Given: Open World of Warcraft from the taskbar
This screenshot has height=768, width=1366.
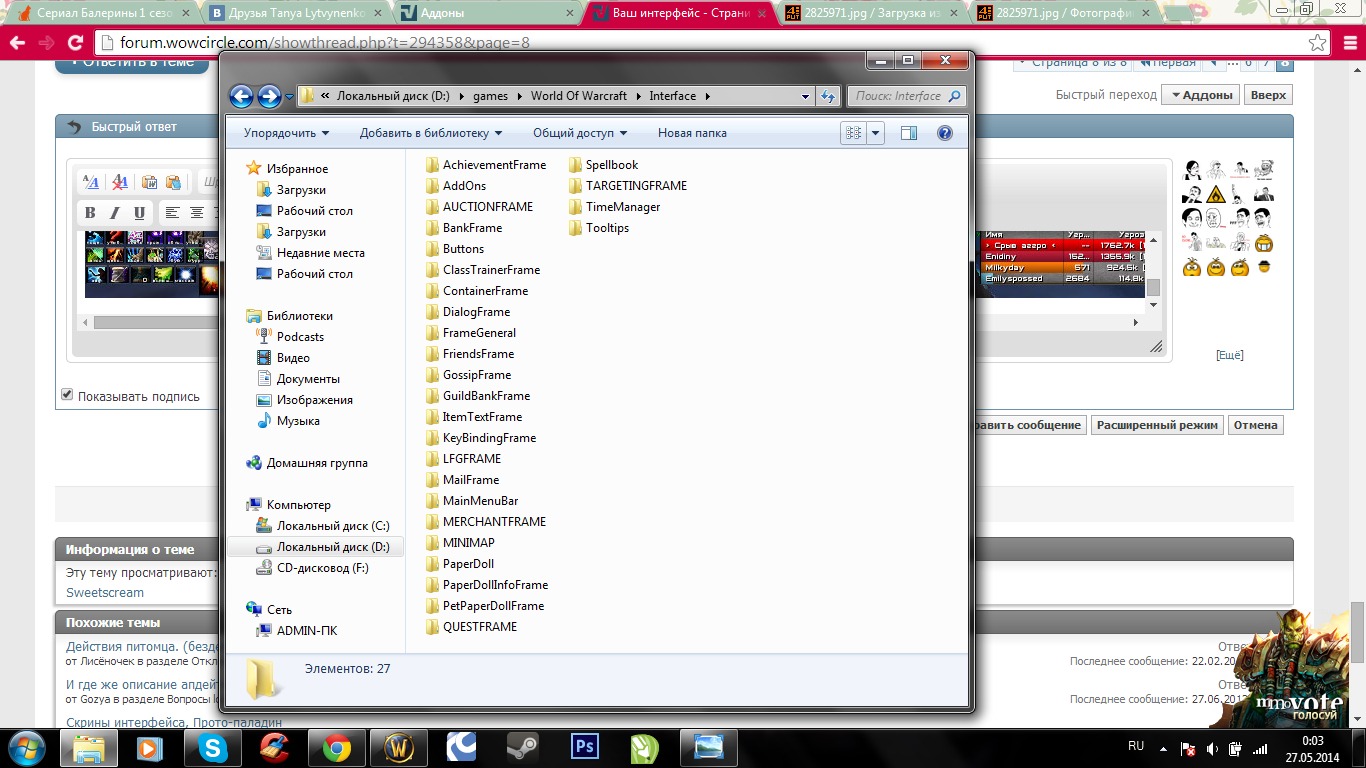Looking at the screenshot, I should pos(398,747).
